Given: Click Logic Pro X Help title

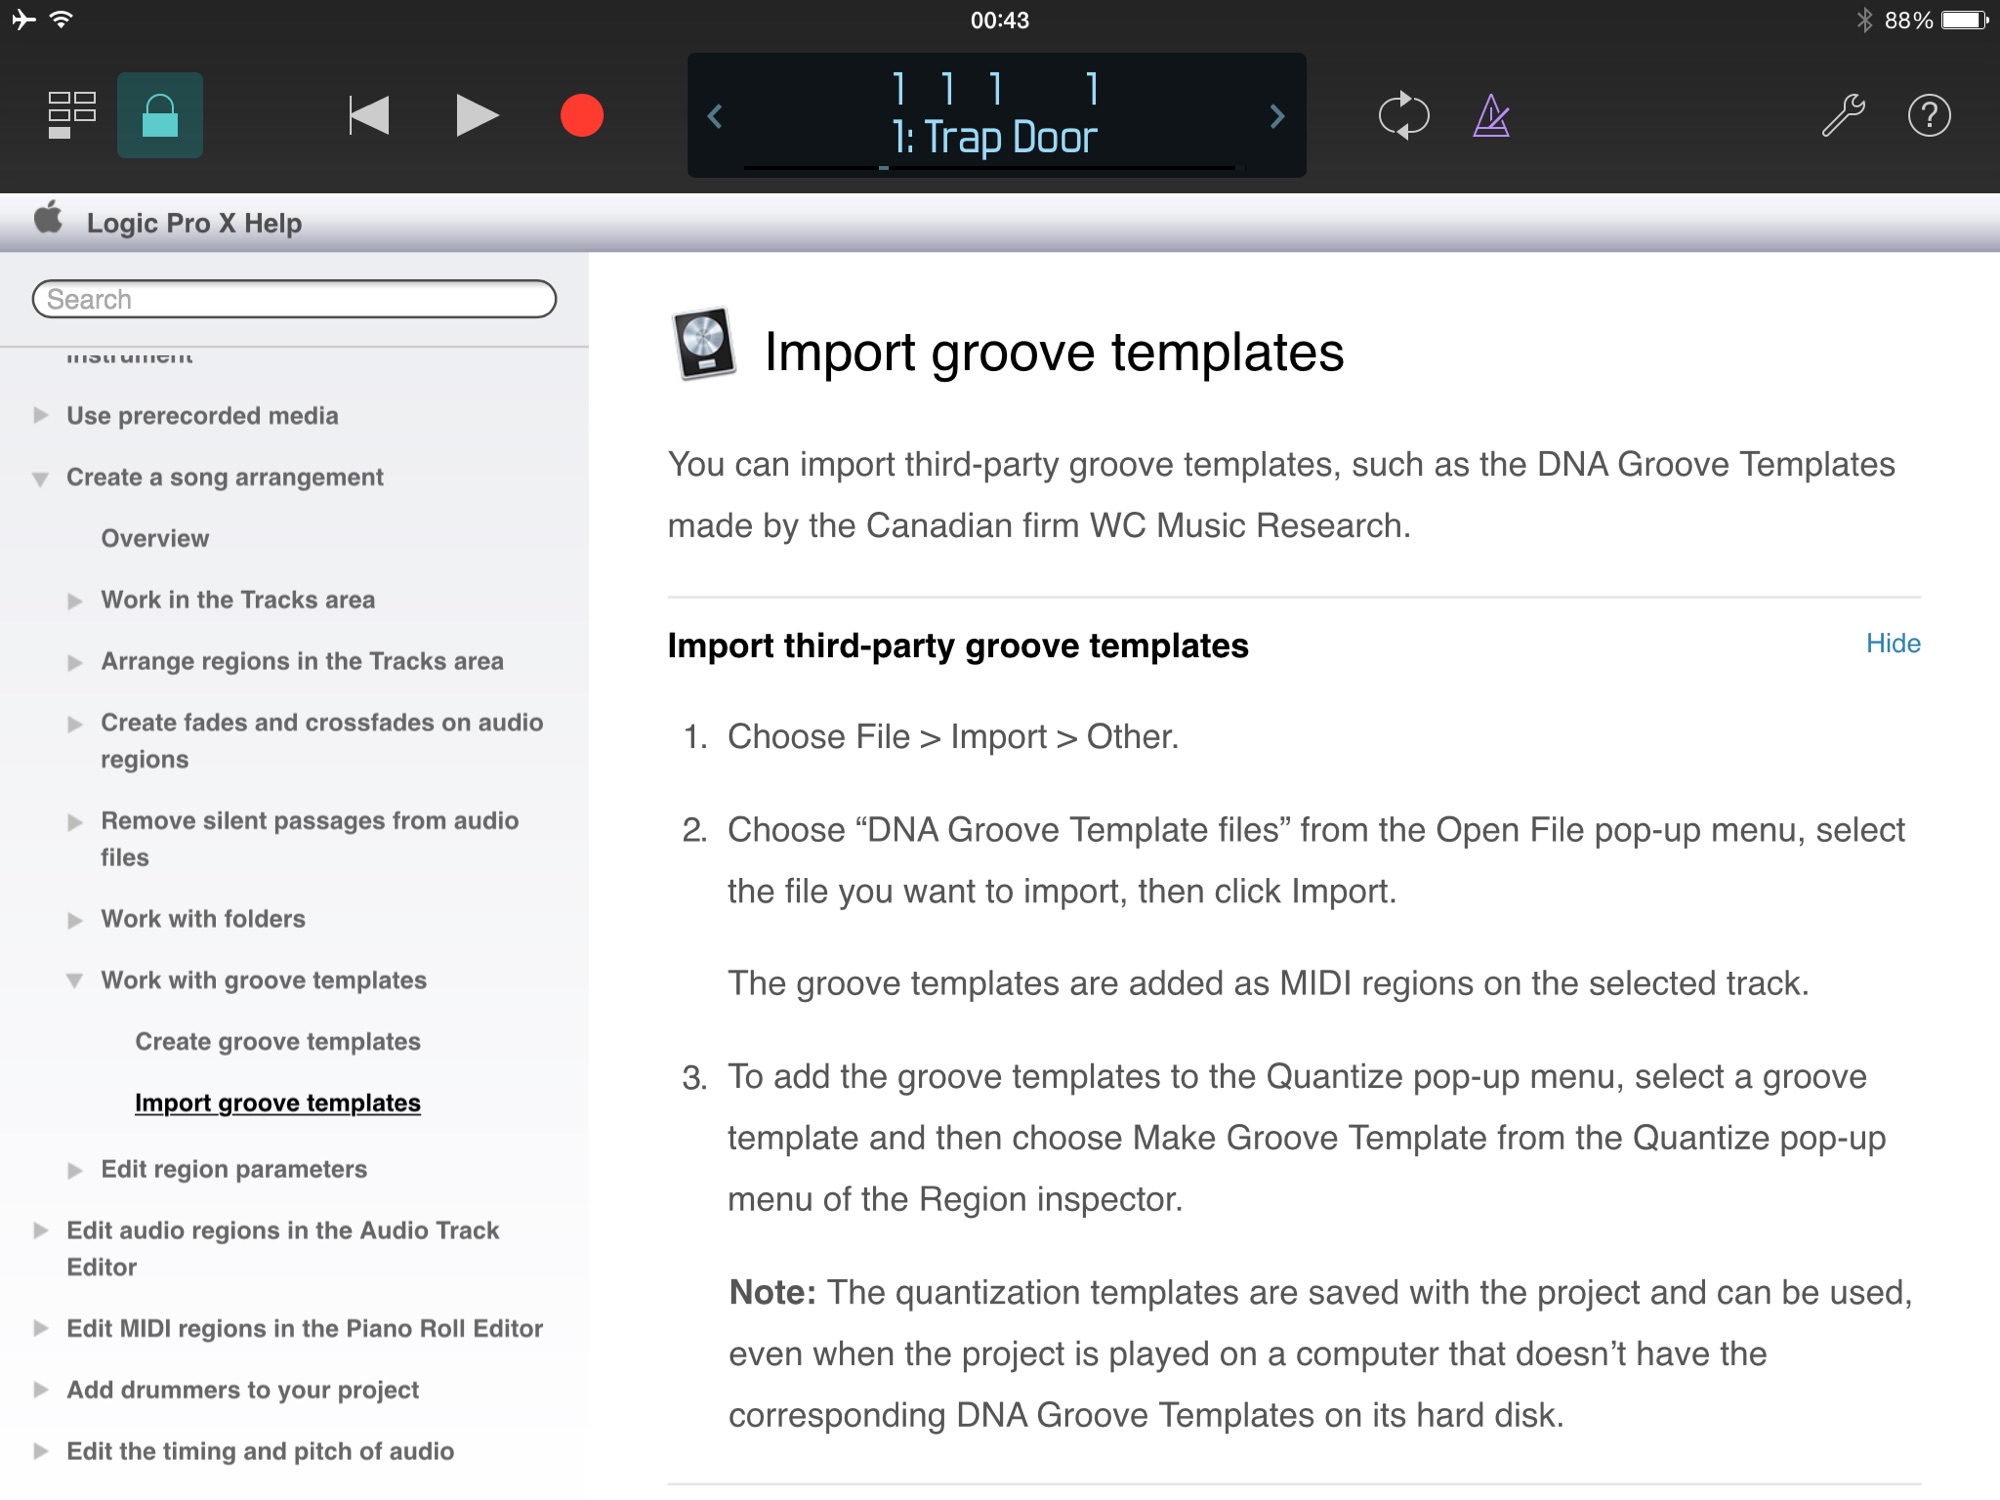Looking at the screenshot, I should [x=194, y=223].
